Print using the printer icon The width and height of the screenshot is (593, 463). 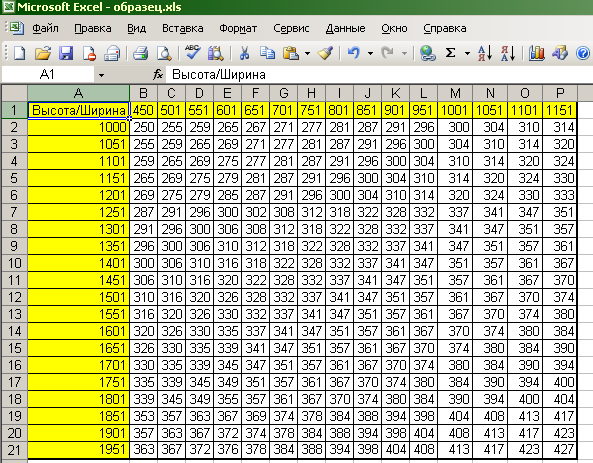coord(140,53)
